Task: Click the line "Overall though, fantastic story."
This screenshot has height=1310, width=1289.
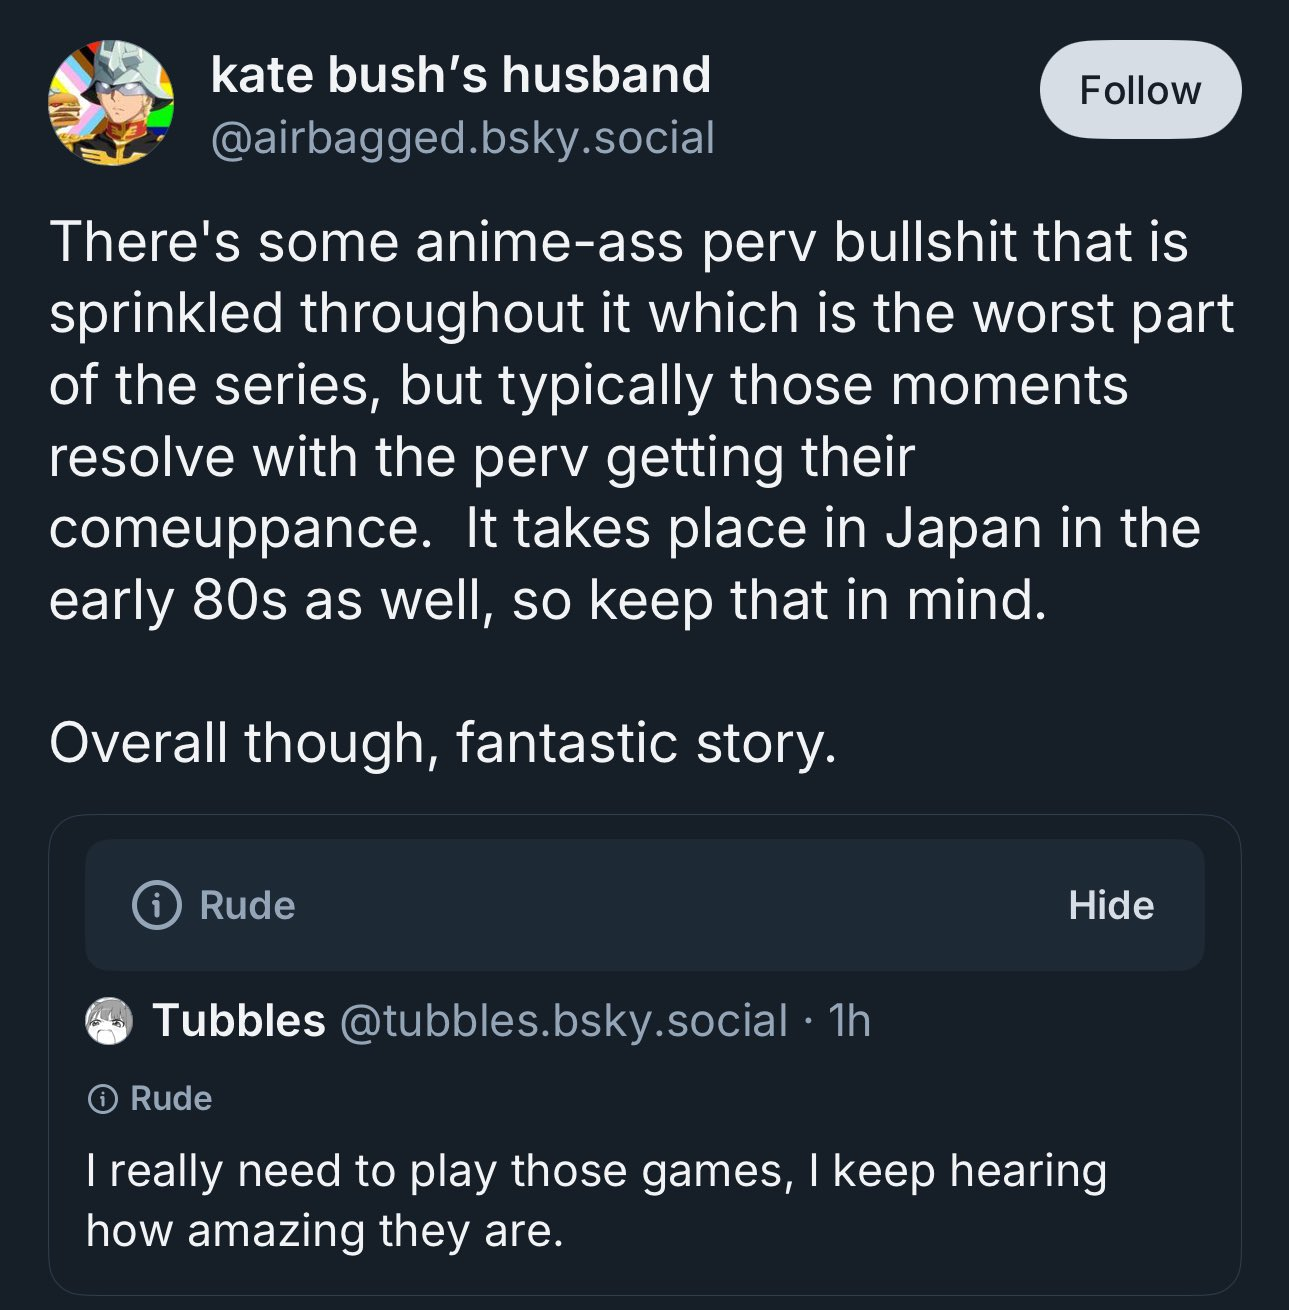Action: click(x=442, y=743)
